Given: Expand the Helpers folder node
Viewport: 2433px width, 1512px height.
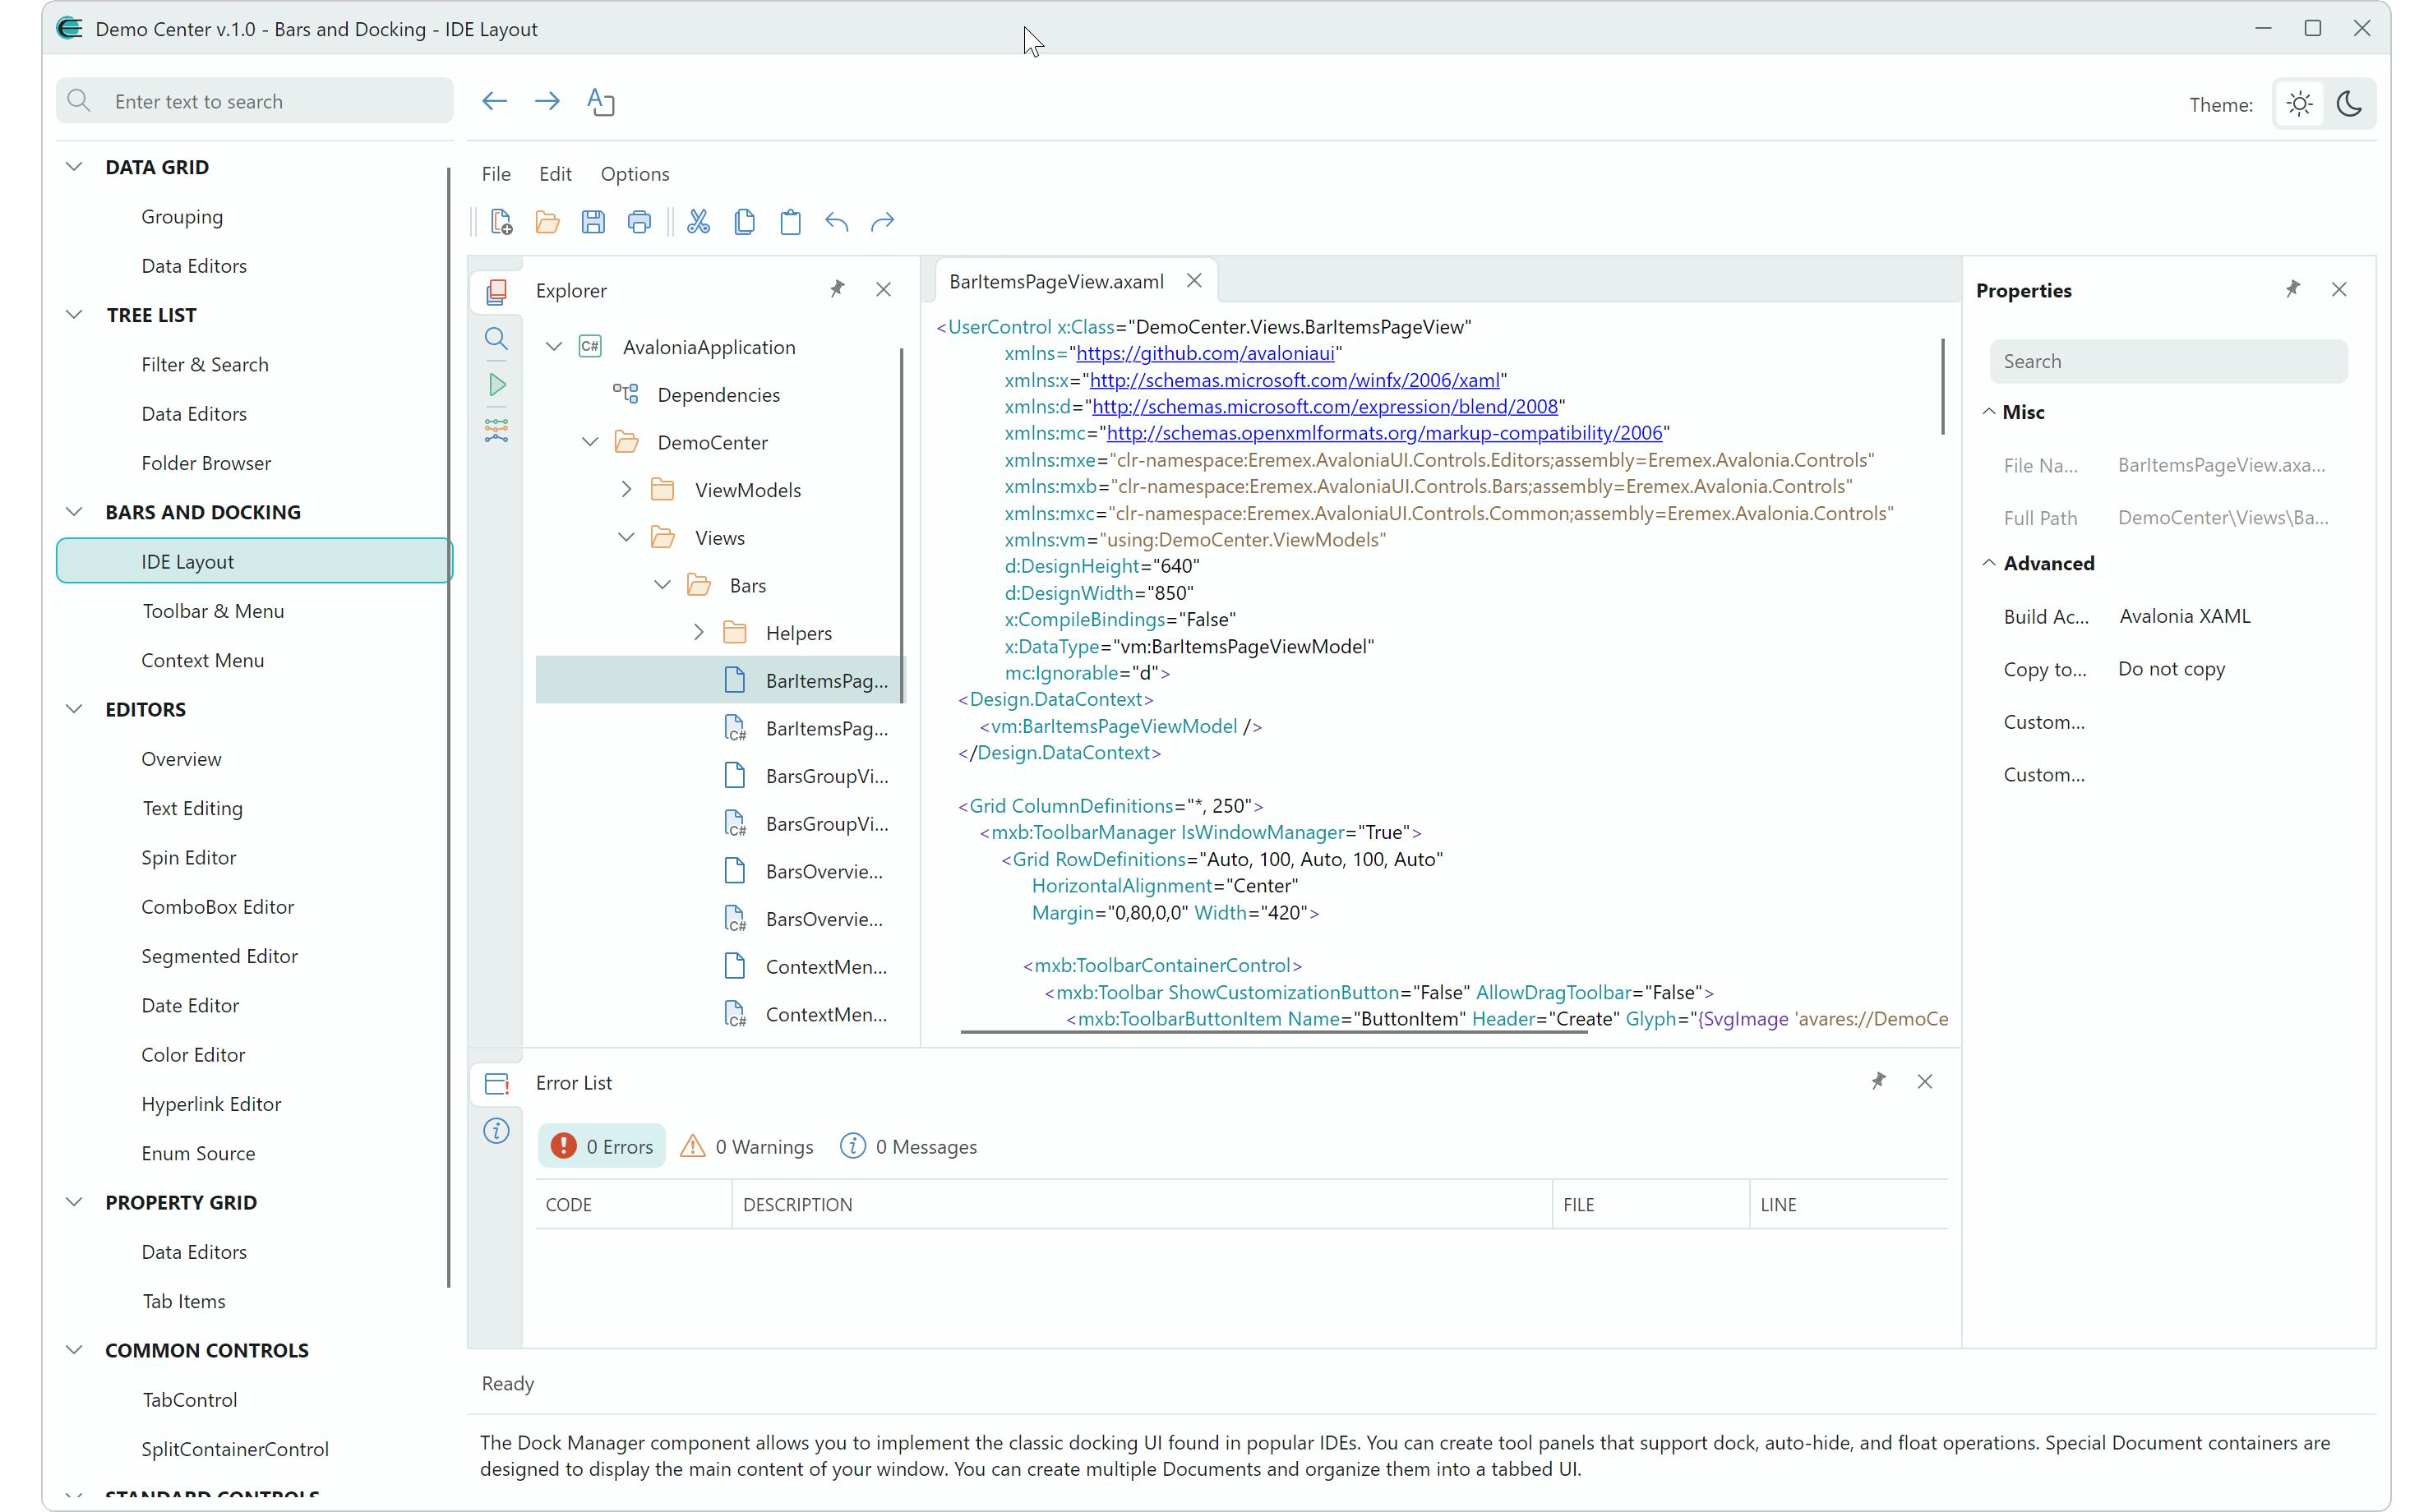Looking at the screenshot, I should [698, 632].
